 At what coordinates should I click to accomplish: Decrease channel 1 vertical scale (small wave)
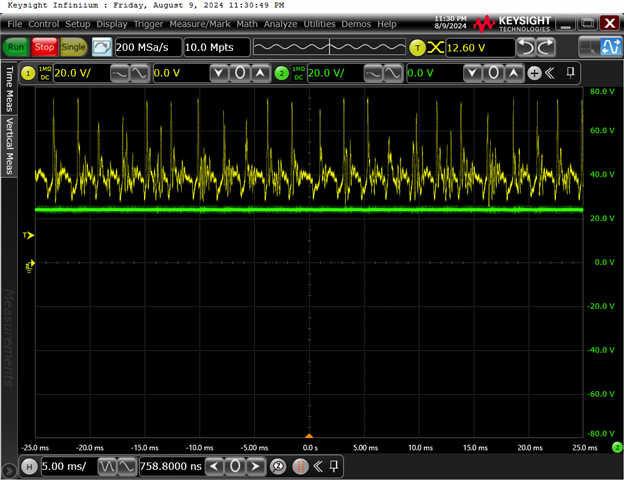pyautogui.click(x=119, y=73)
